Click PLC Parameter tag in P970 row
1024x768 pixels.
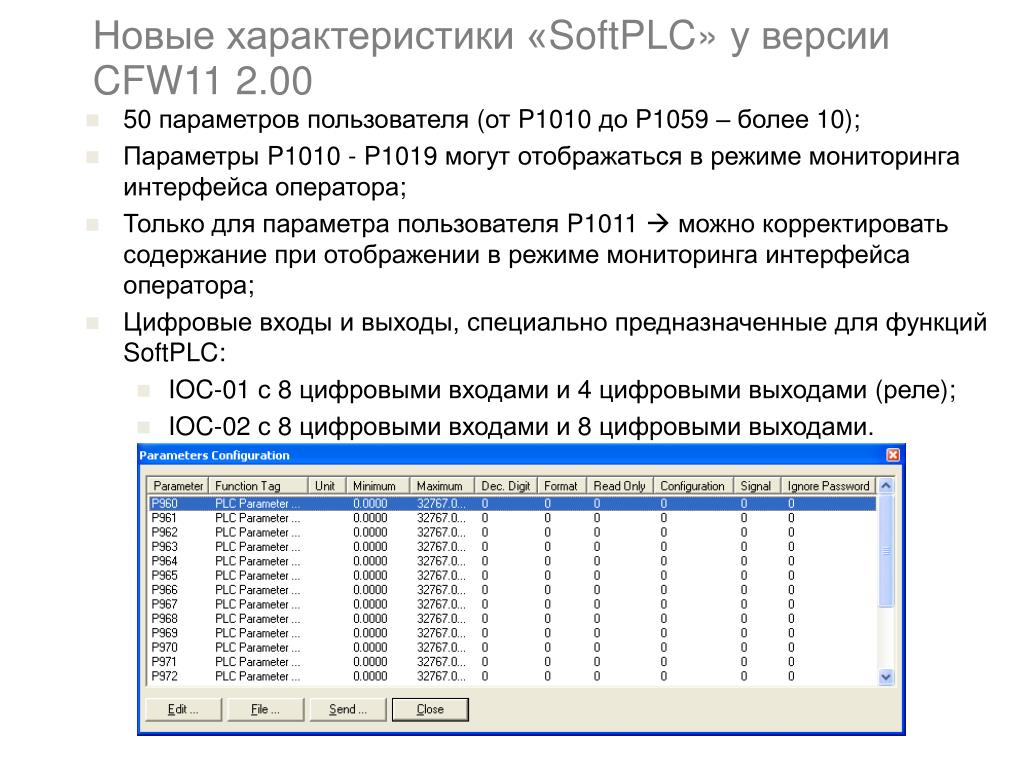click(x=257, y=647)
